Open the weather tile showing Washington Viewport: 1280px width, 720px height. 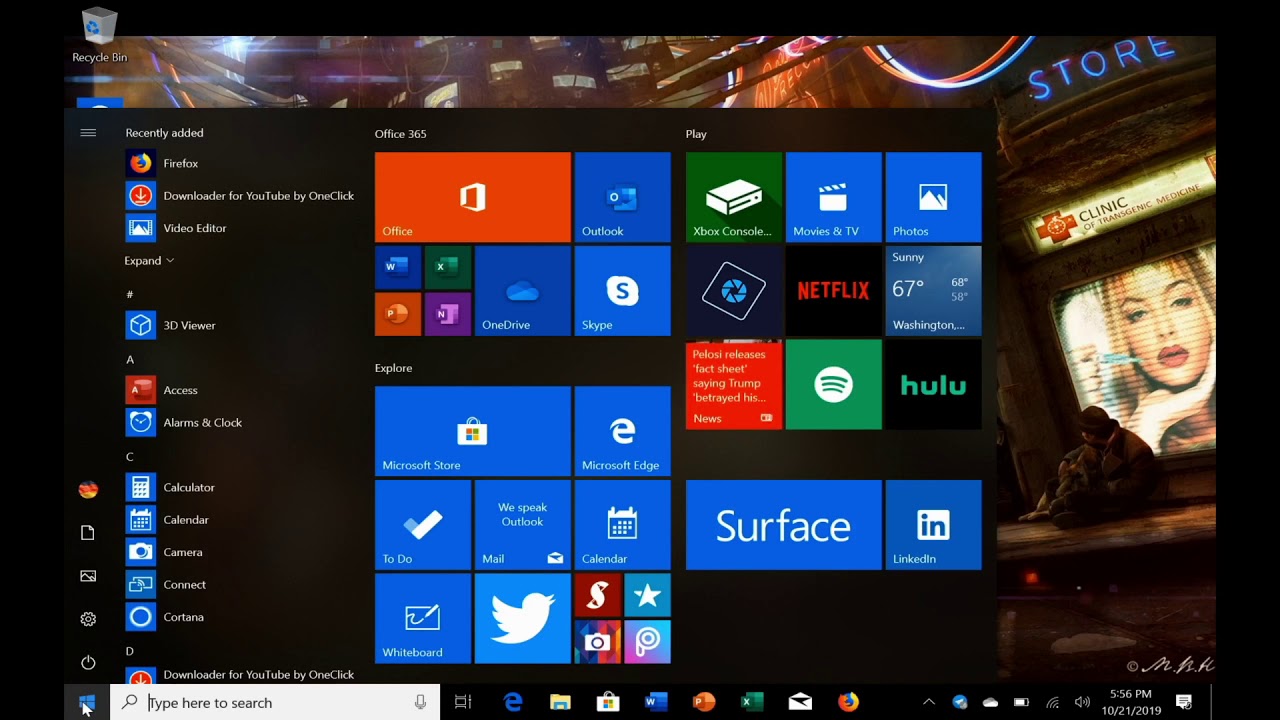click(933, 291)
